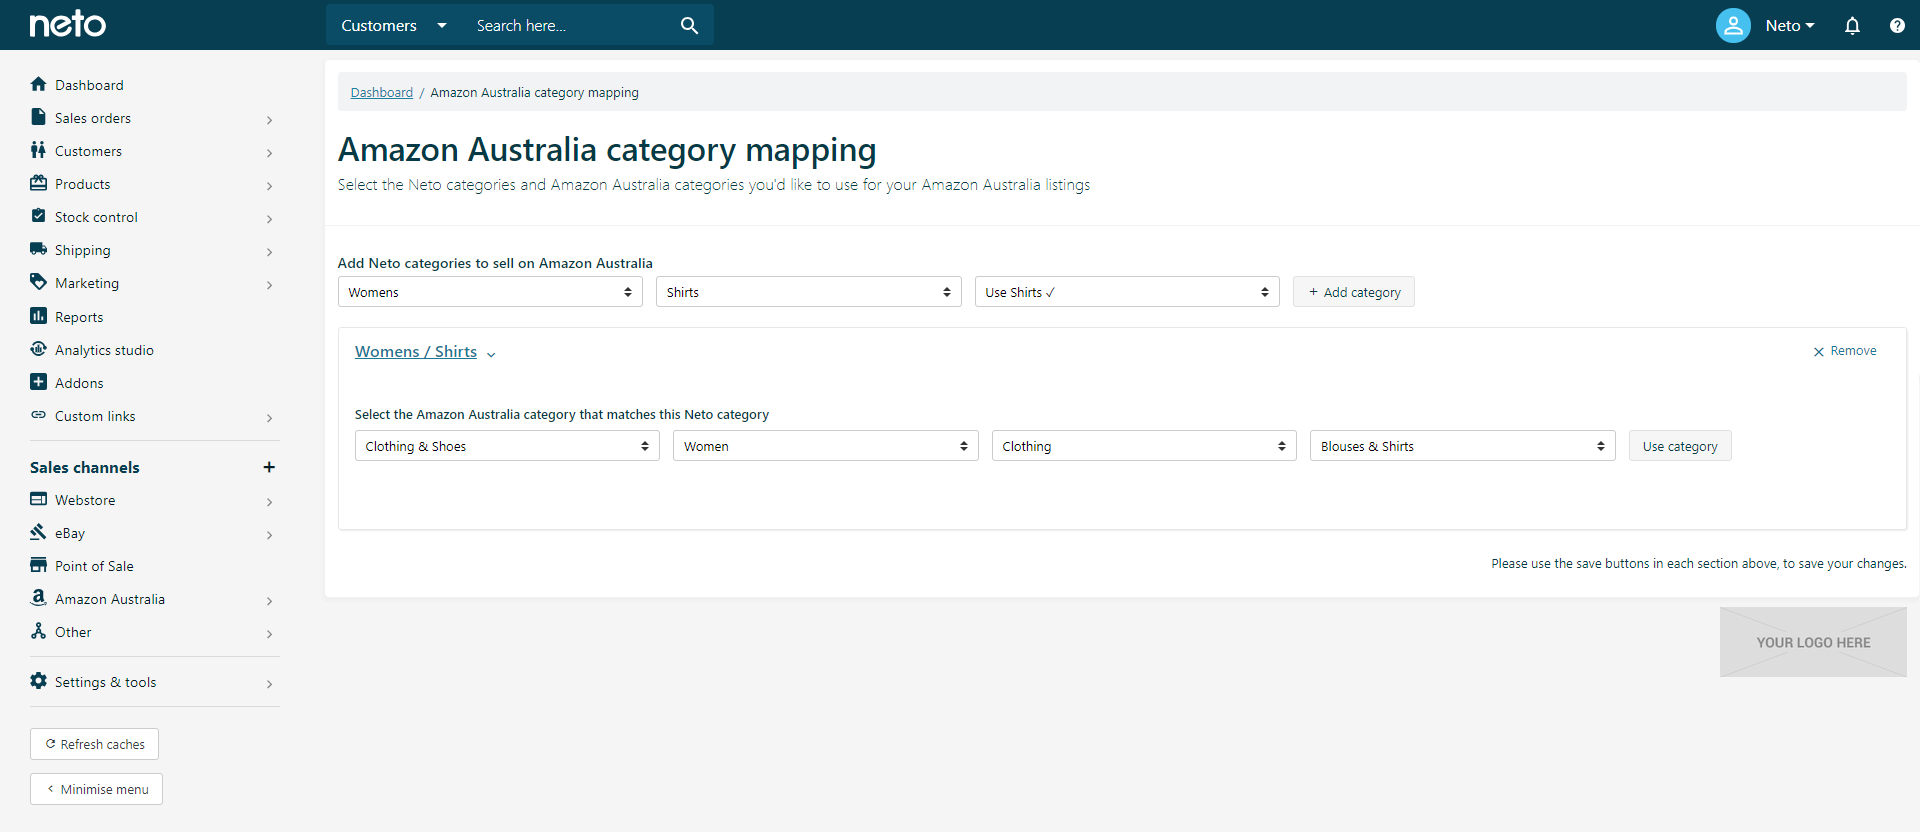Viewport: 1920px width, 832px height.
Task: Add a sales channel with plus icon
Action: click(x=269, y=467)
